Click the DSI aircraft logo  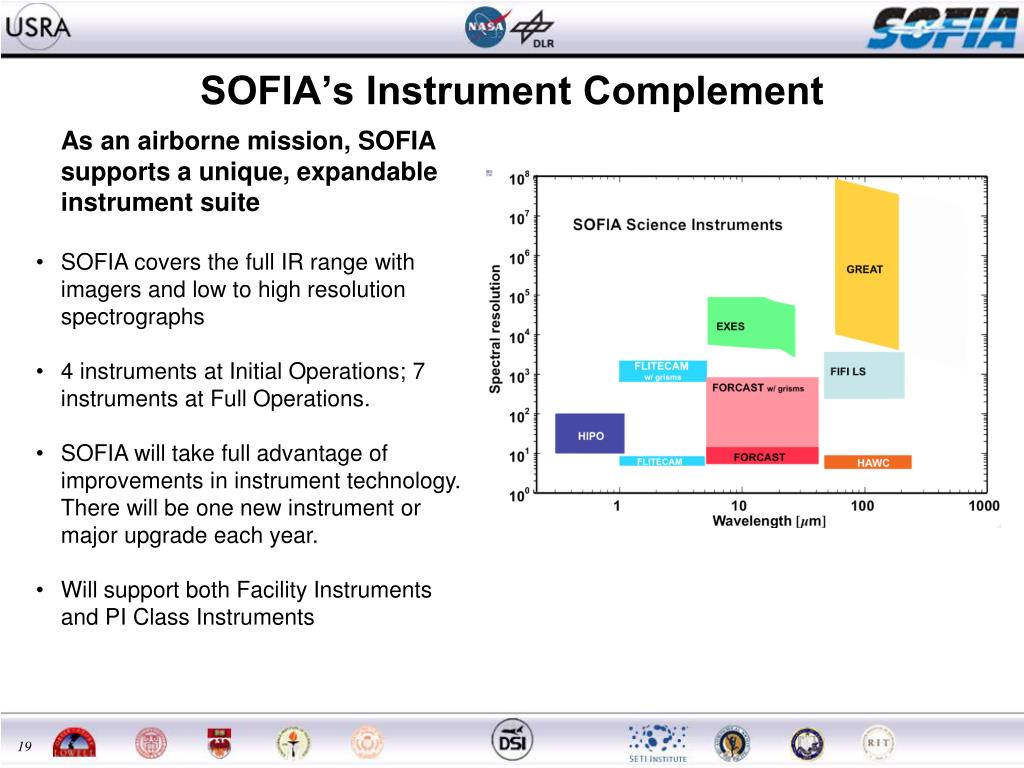click(512, 741)
